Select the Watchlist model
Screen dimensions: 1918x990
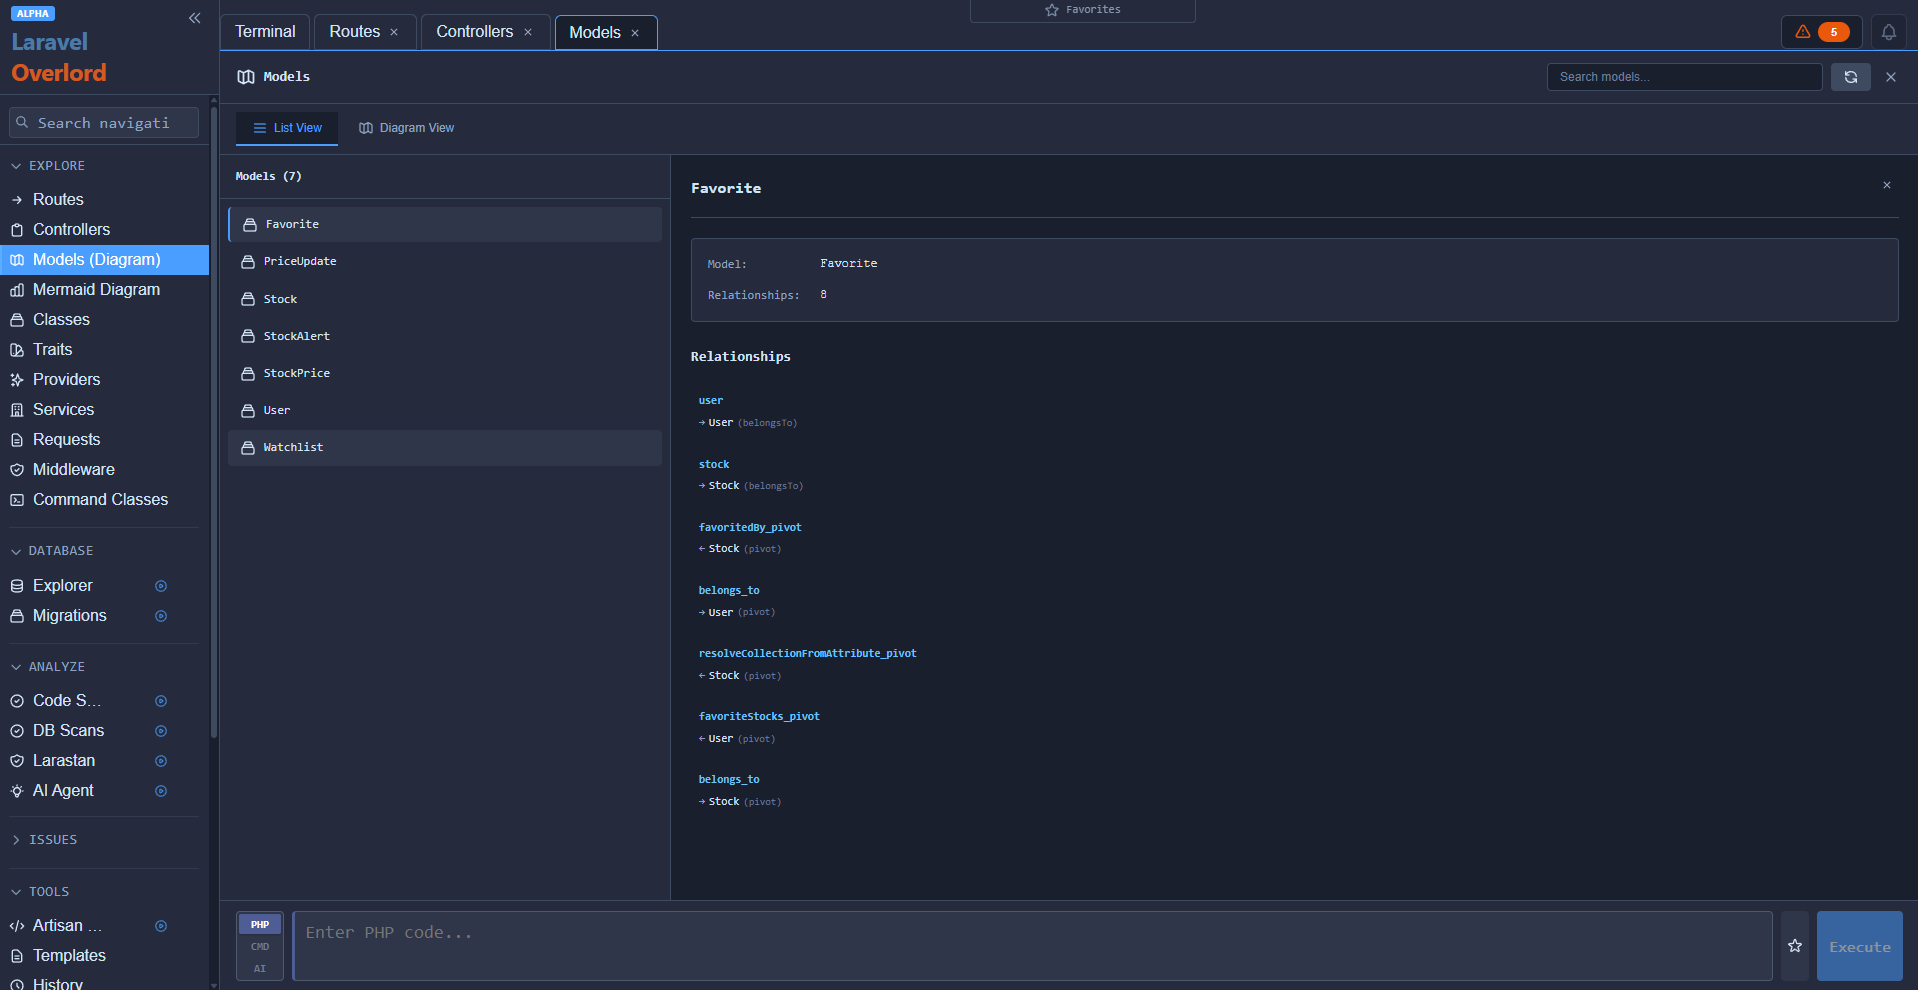coord(445,447)
